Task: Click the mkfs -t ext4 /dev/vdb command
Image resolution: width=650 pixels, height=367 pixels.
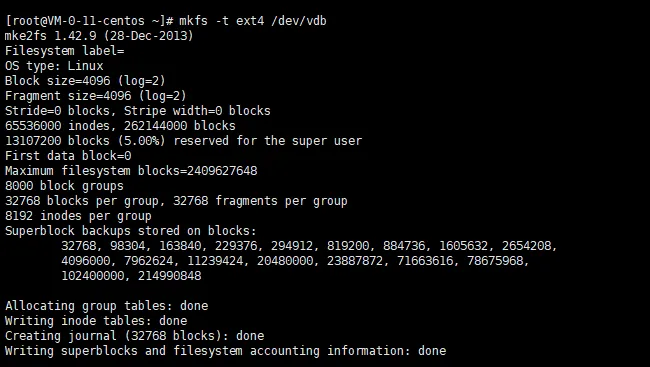Action: (253, 21)
